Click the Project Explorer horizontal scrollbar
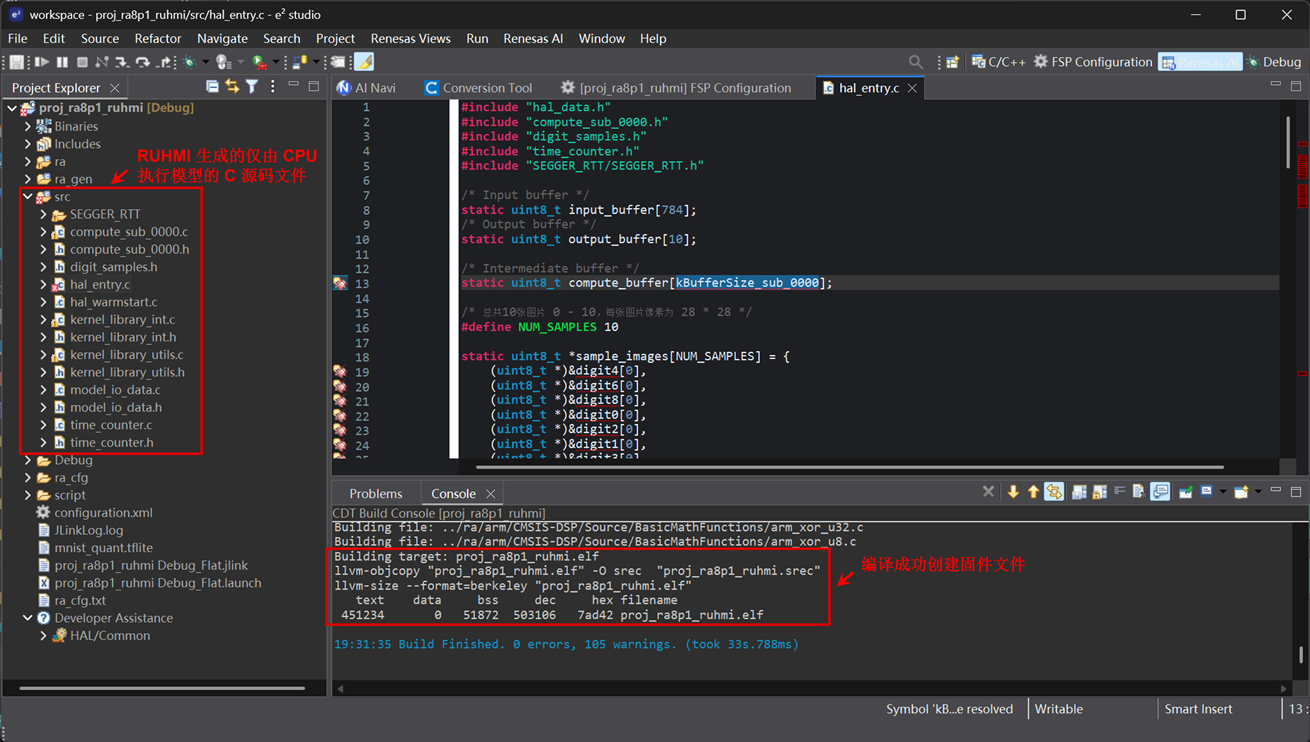Screen dimensions: 1310x742 pyautogui.click(x=162, y=688)
